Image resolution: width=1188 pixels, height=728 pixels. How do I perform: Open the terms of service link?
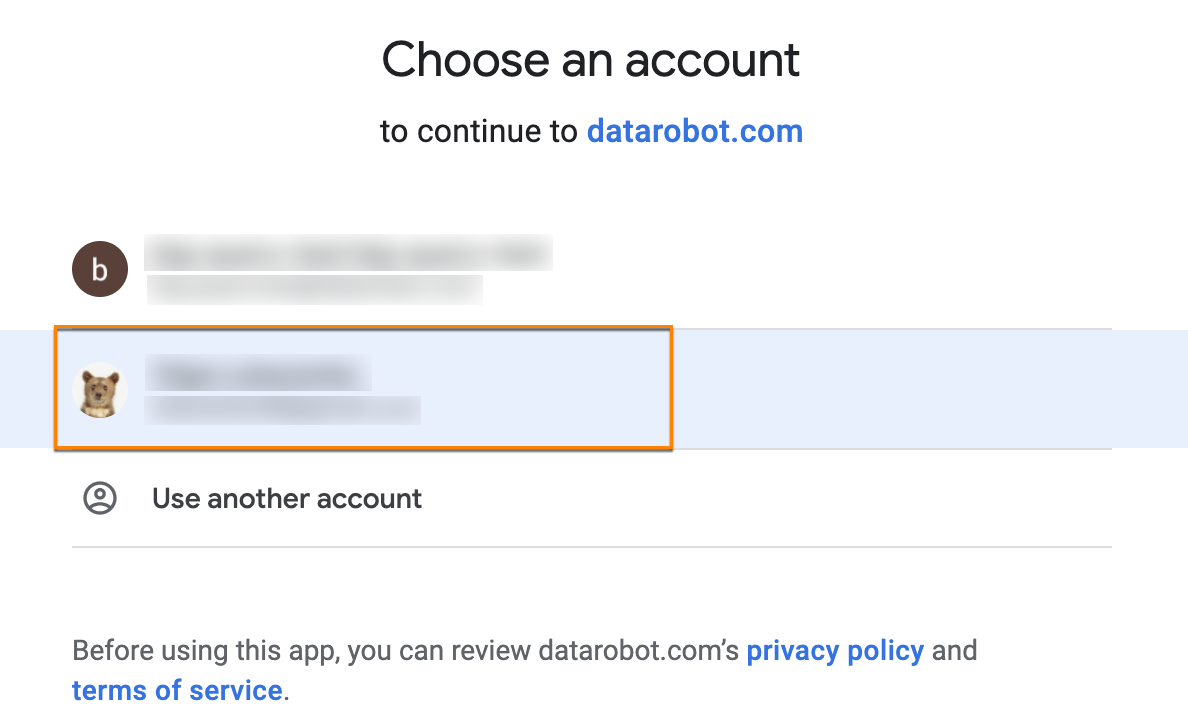[x=176, y=690]
